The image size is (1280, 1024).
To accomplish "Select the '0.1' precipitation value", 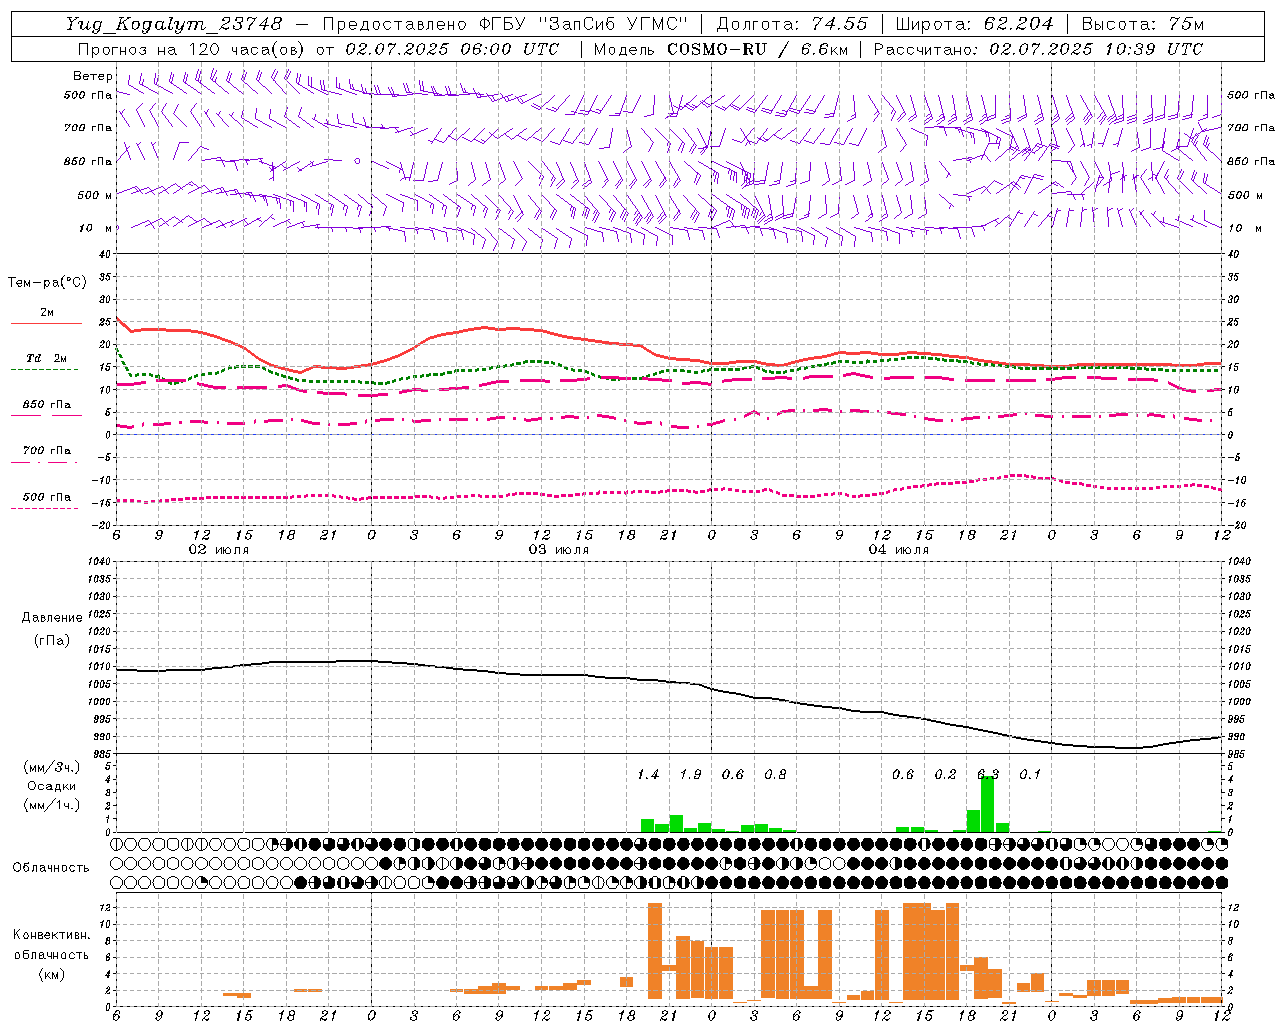I will (1030, 775).
